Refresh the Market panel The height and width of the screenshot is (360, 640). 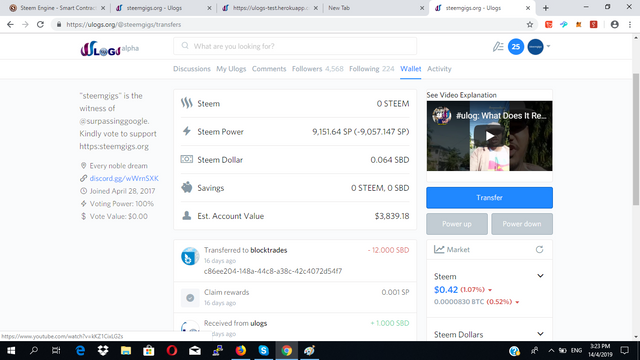pos(539,249)
